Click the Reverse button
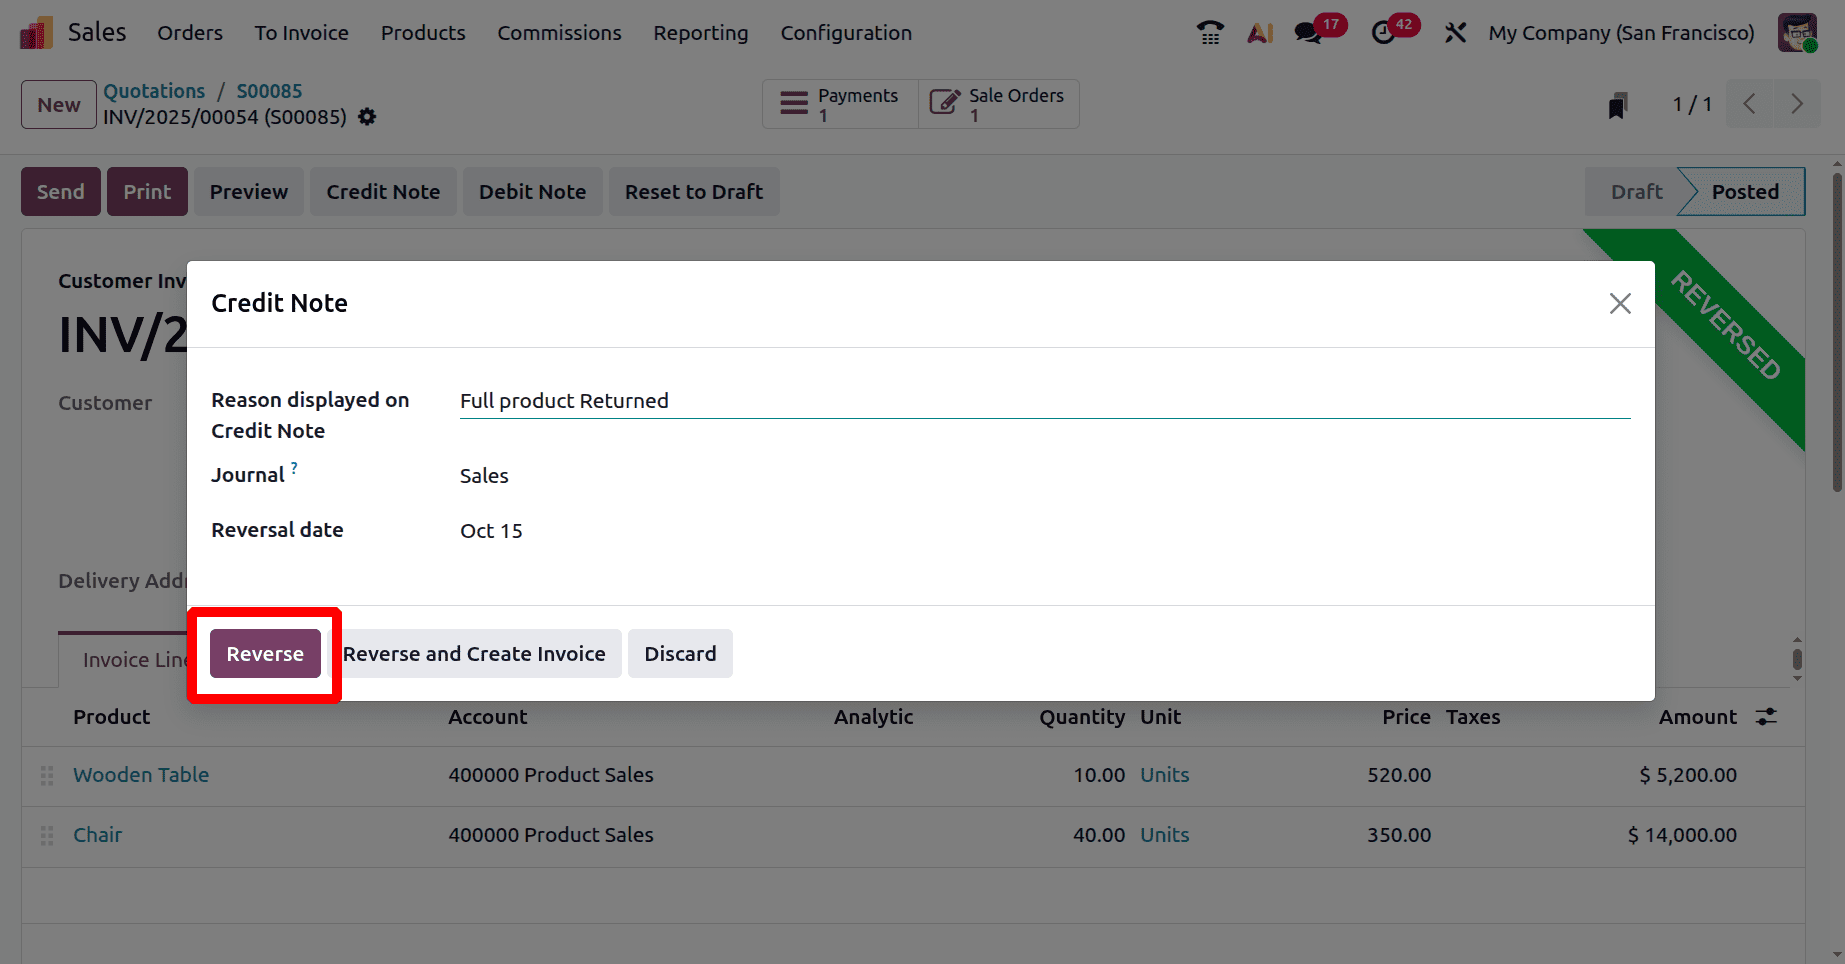The height and width of the screenshot is (964, 1845). (x=264, y=653)
